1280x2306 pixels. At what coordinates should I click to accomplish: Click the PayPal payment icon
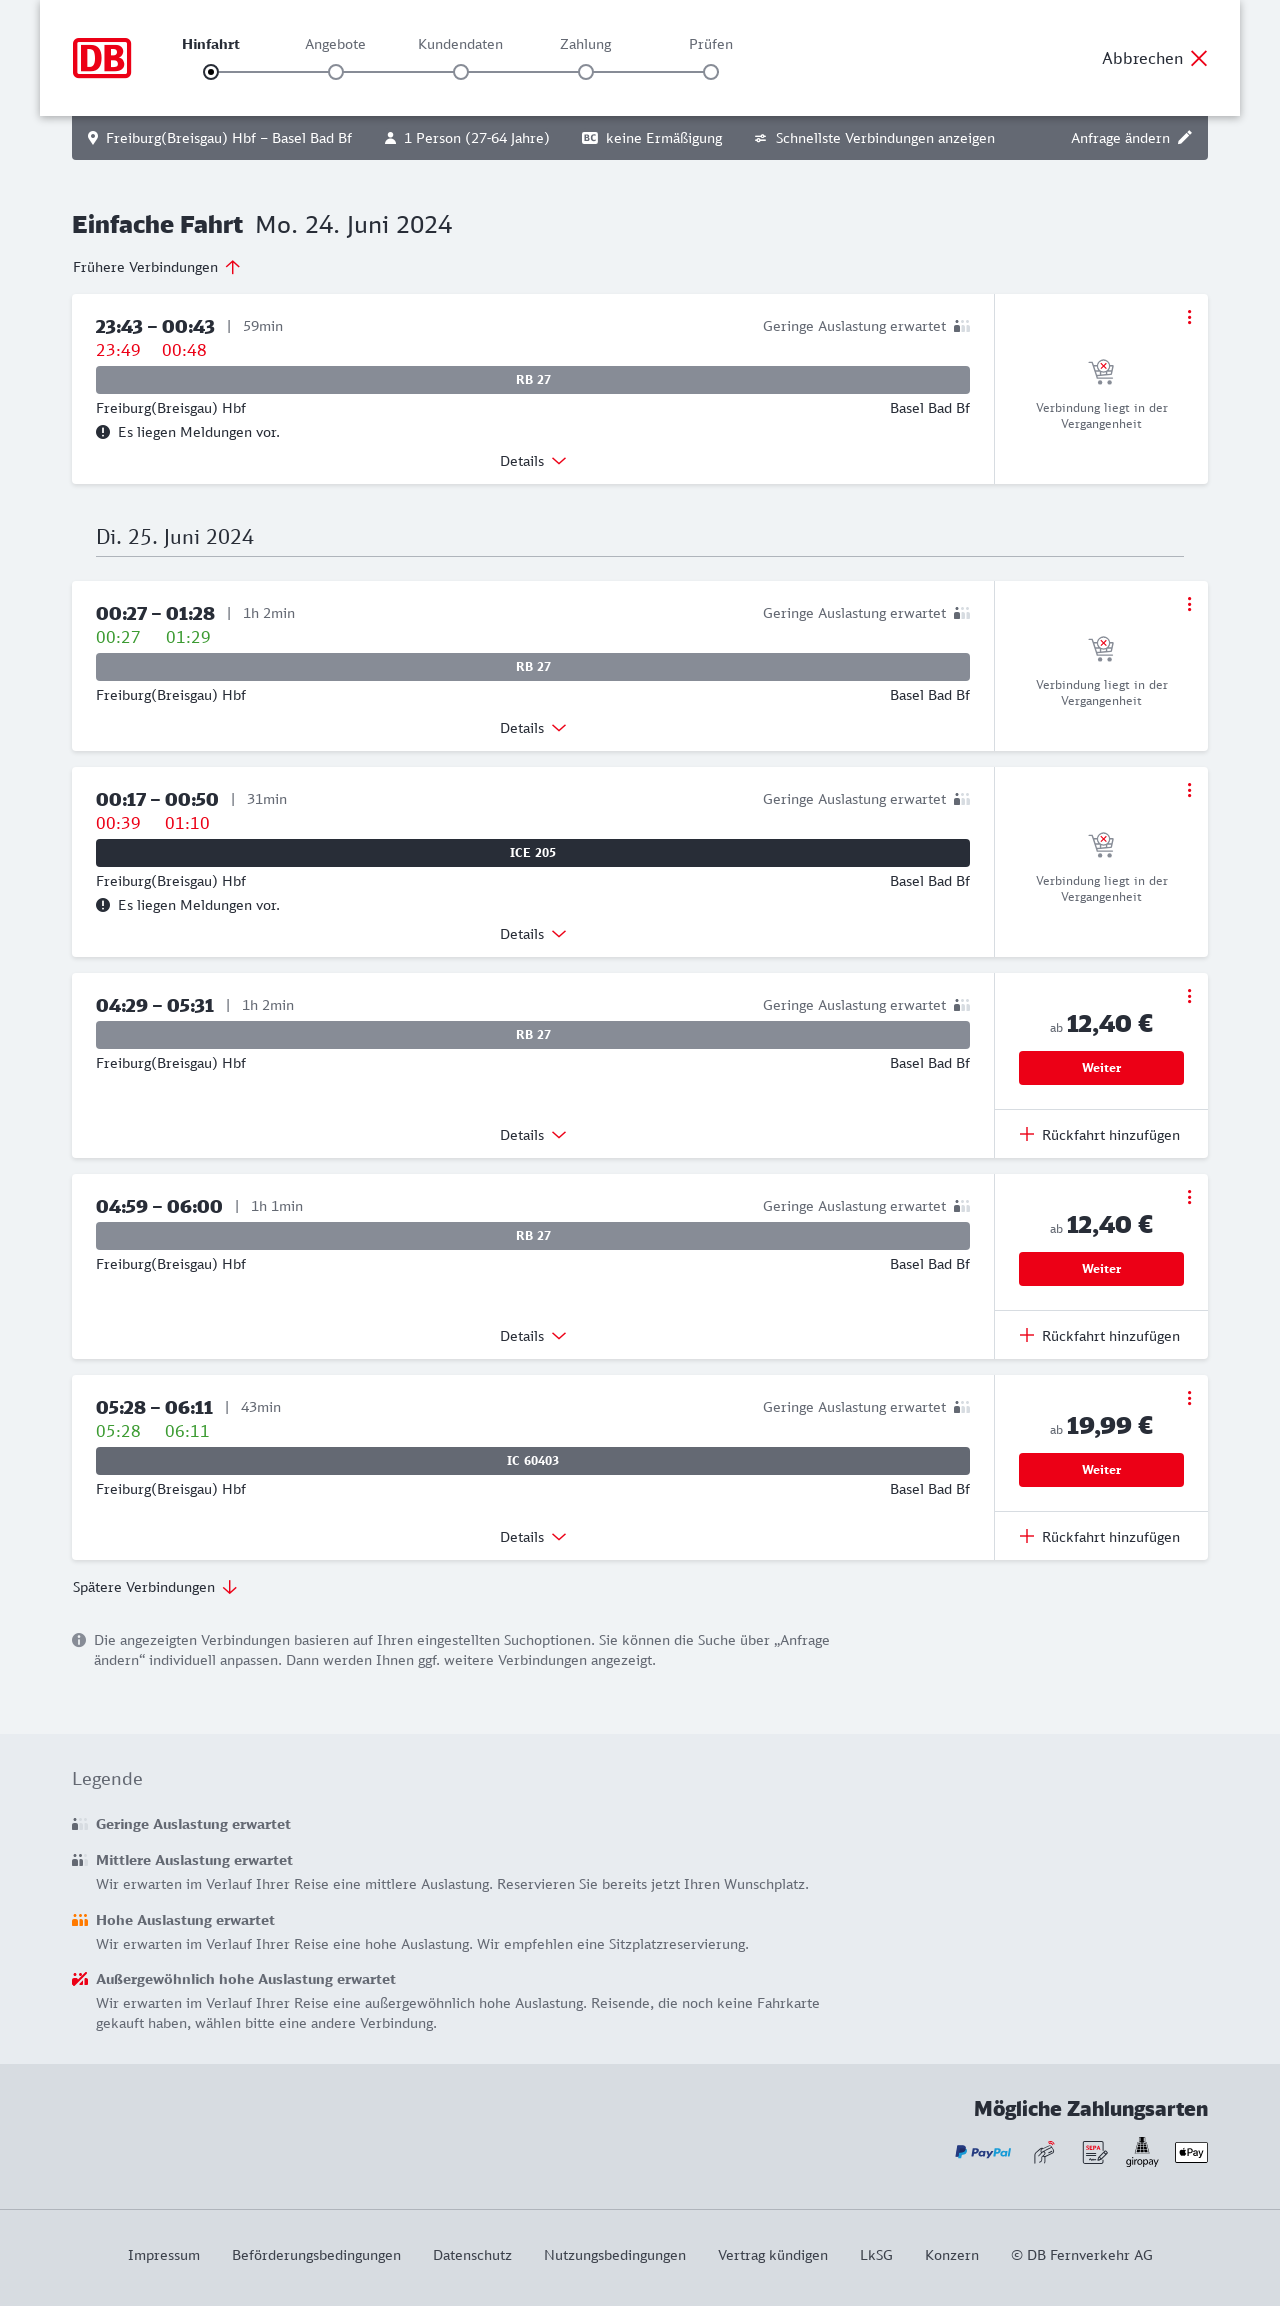pyautogui.click(x=983, y=2152)
